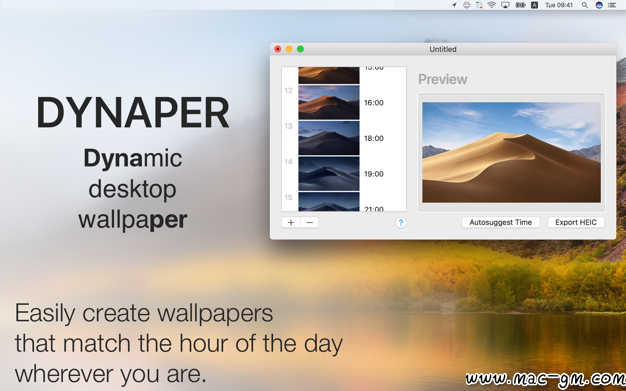
Task: Add a new wallpaper image with plus button
Action: [x=291, y=222]
